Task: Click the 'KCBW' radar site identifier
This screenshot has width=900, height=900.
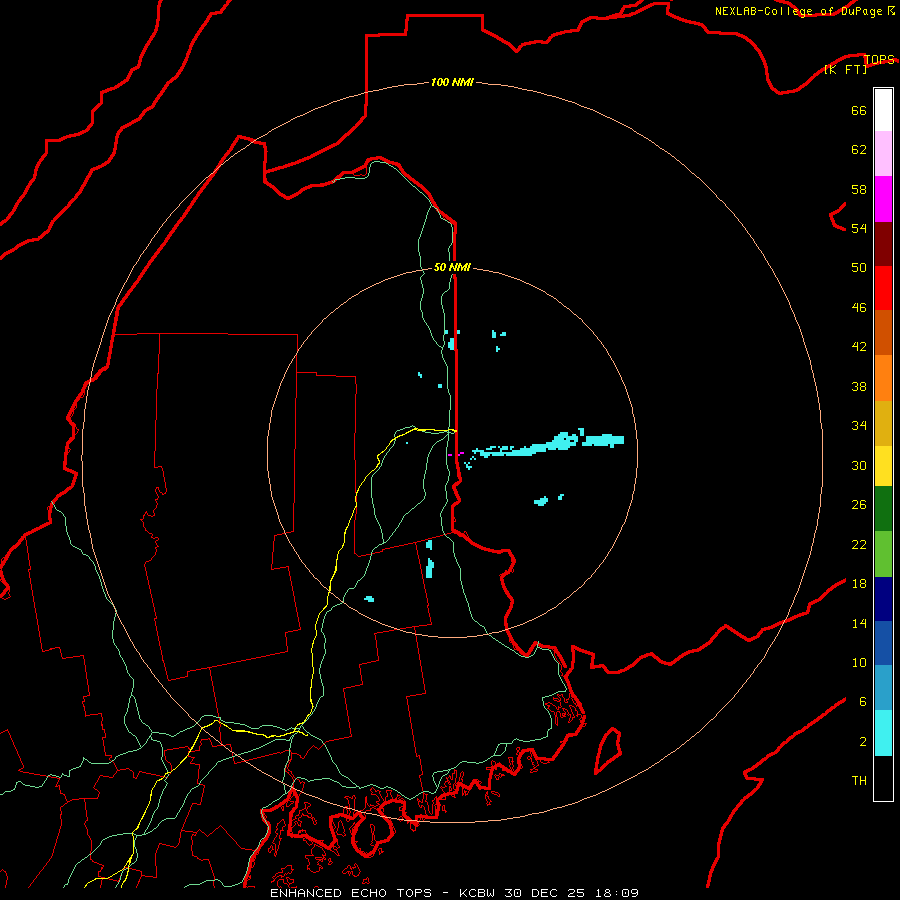Action: tap(476, 893)
